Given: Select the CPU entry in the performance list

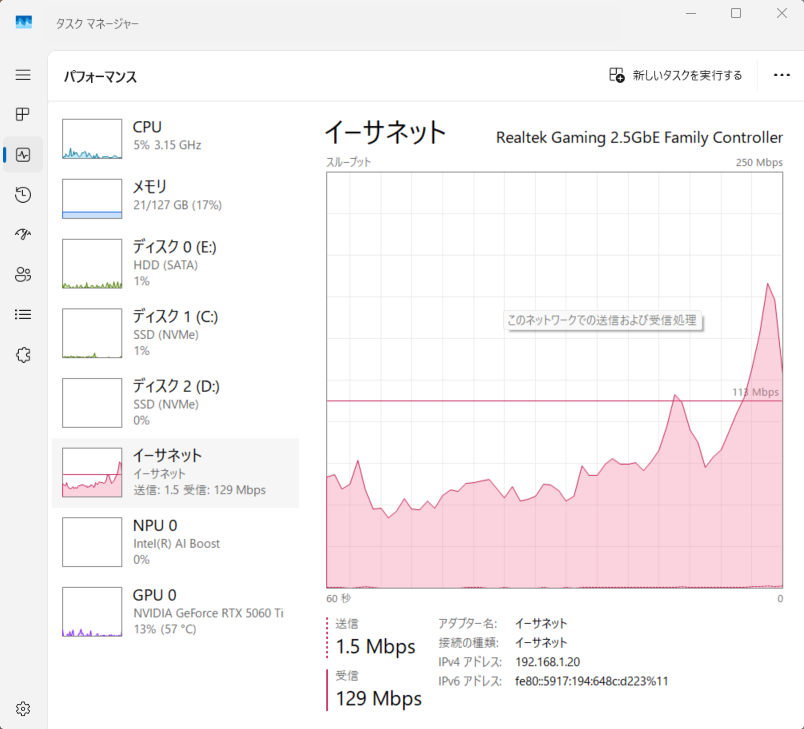Looking at the screenshot, I should [x=175, y=134].
